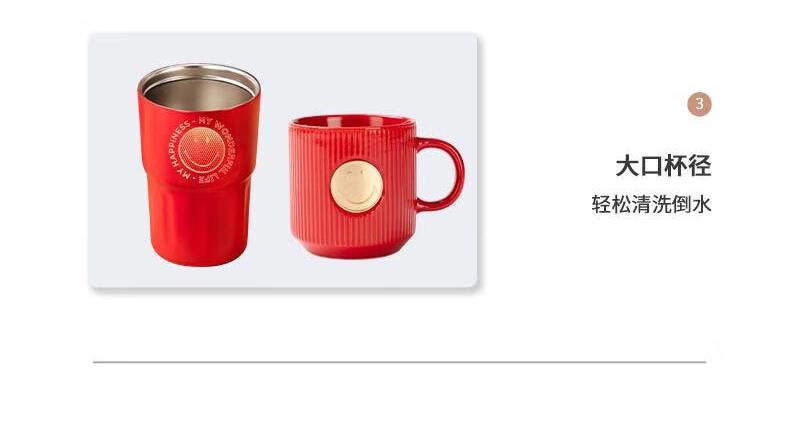This screenshot has height=433, width=790.
Task: Click the circled number 3 badge
Action: [699, 104]
